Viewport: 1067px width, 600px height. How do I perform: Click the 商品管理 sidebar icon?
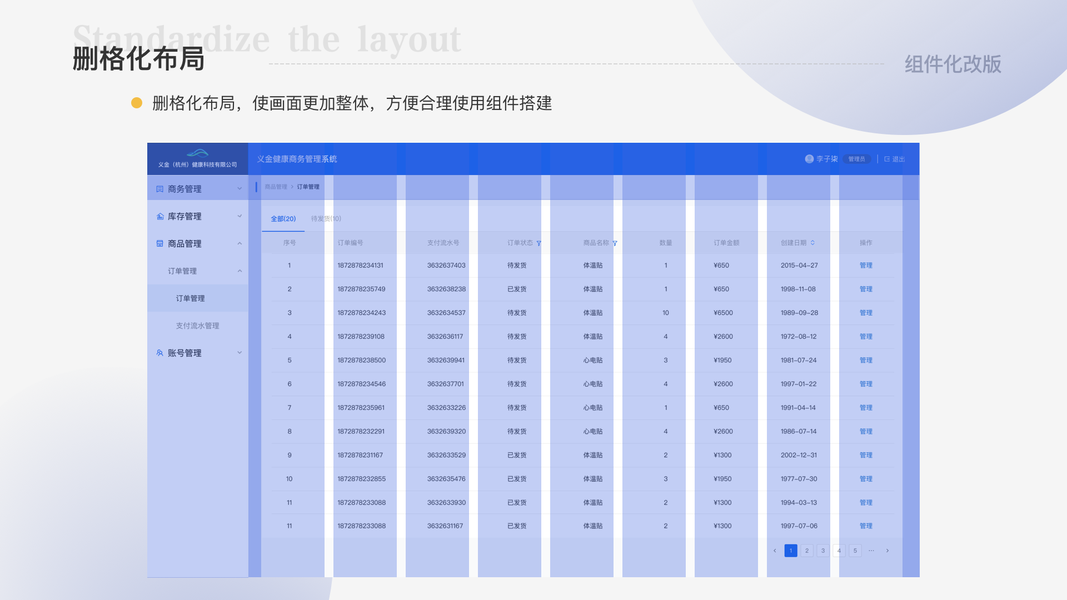pos(159,244)
